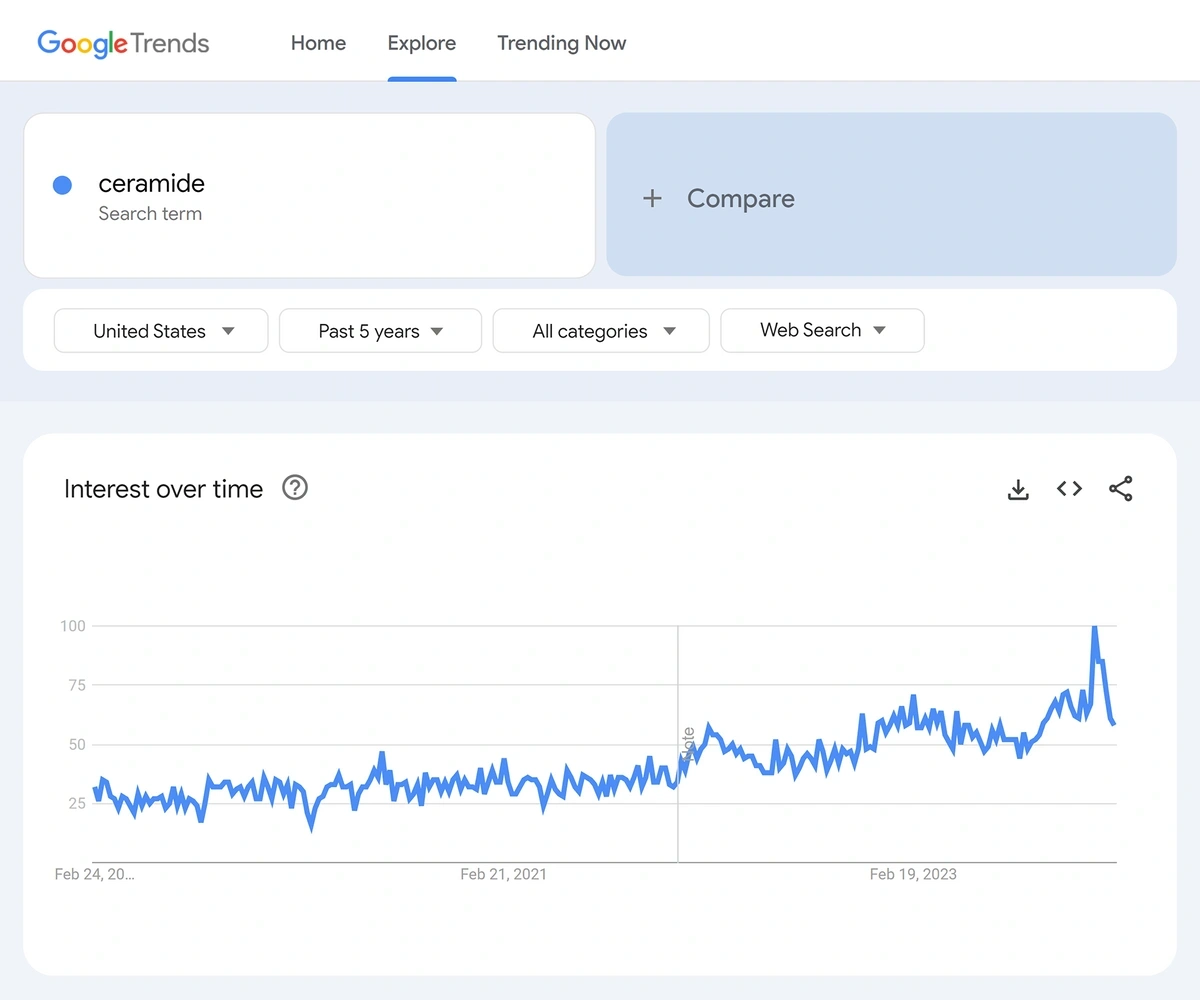
Task: Open the help tooltip next to Interest over time
Action: (294, 488)
